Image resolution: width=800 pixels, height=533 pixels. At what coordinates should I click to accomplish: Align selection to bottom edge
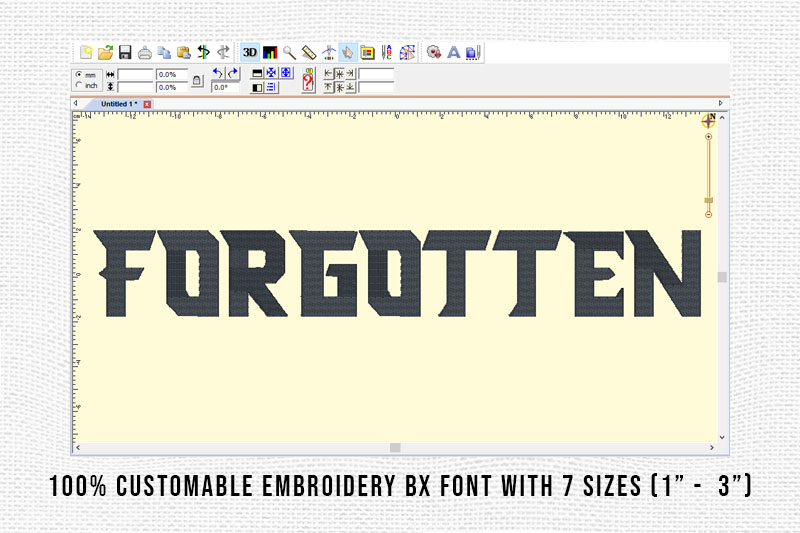[350, 87]
